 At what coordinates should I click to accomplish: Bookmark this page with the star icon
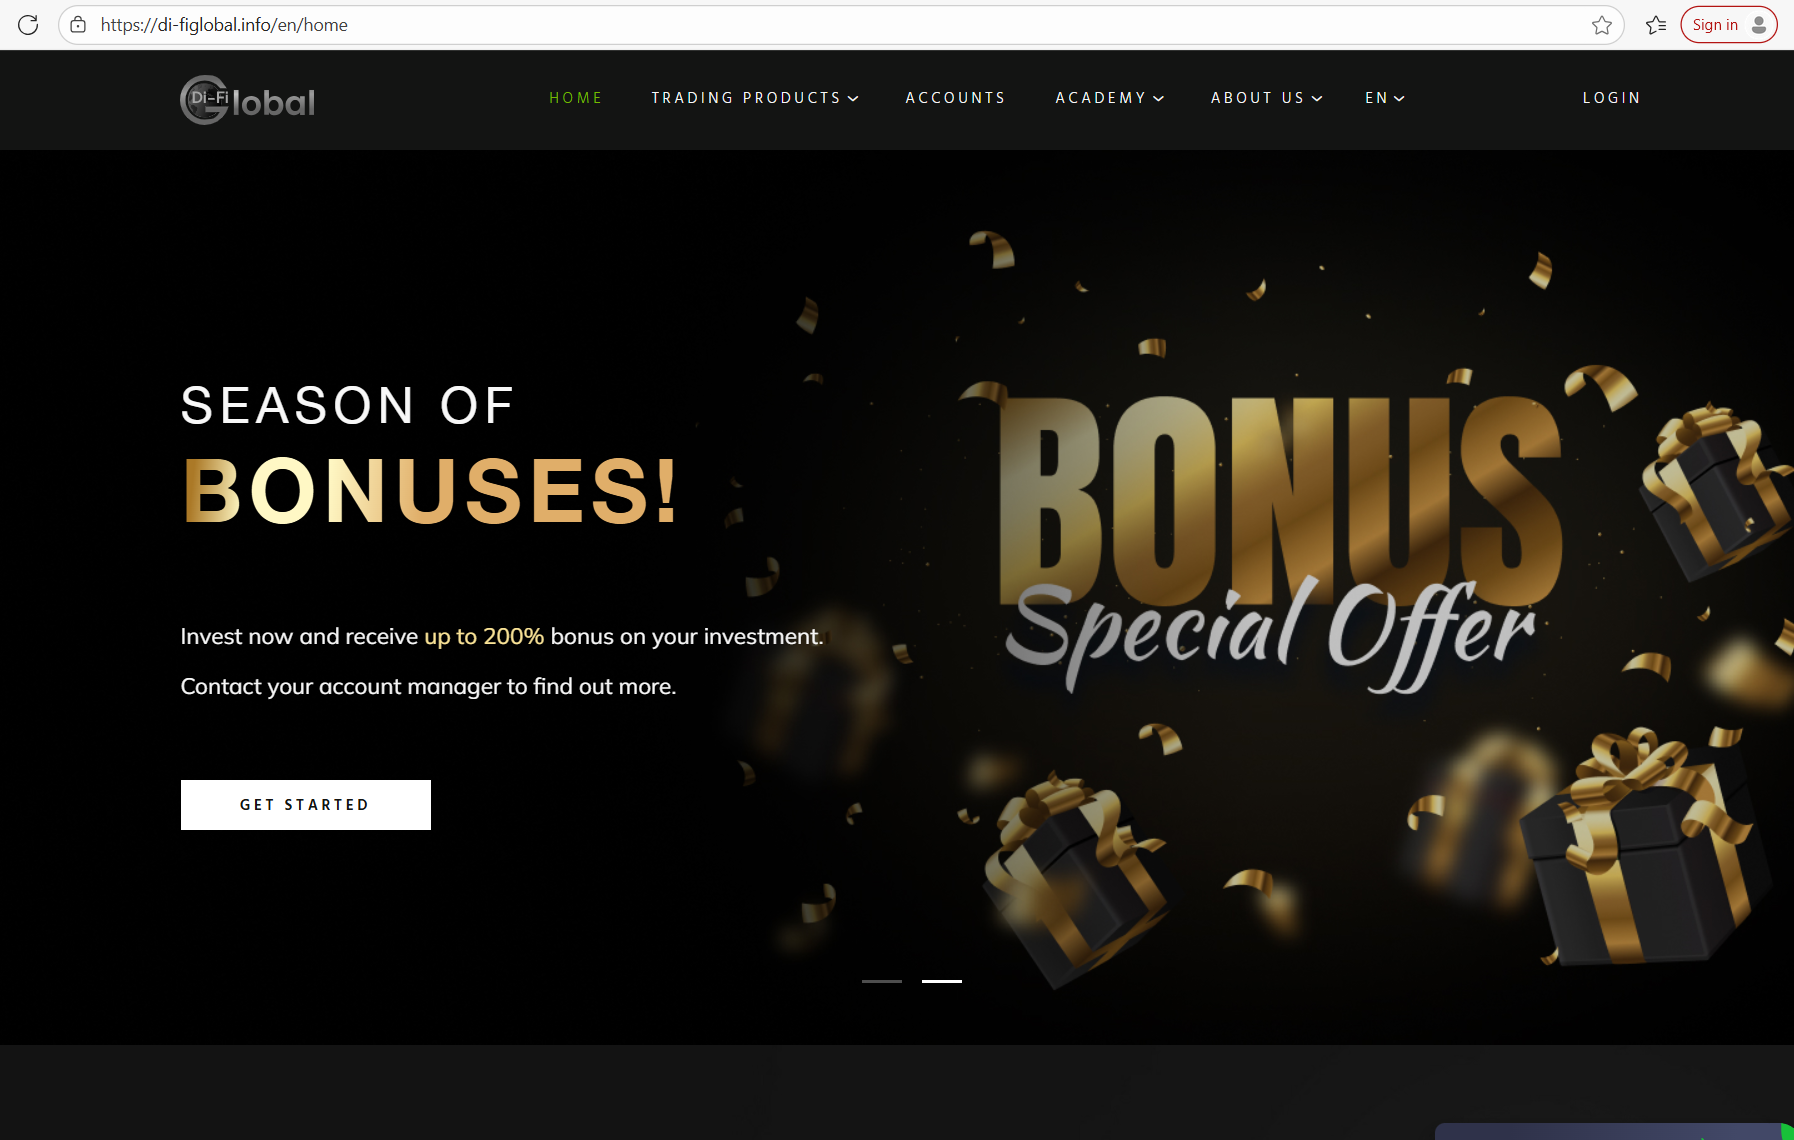[1601, 25]
